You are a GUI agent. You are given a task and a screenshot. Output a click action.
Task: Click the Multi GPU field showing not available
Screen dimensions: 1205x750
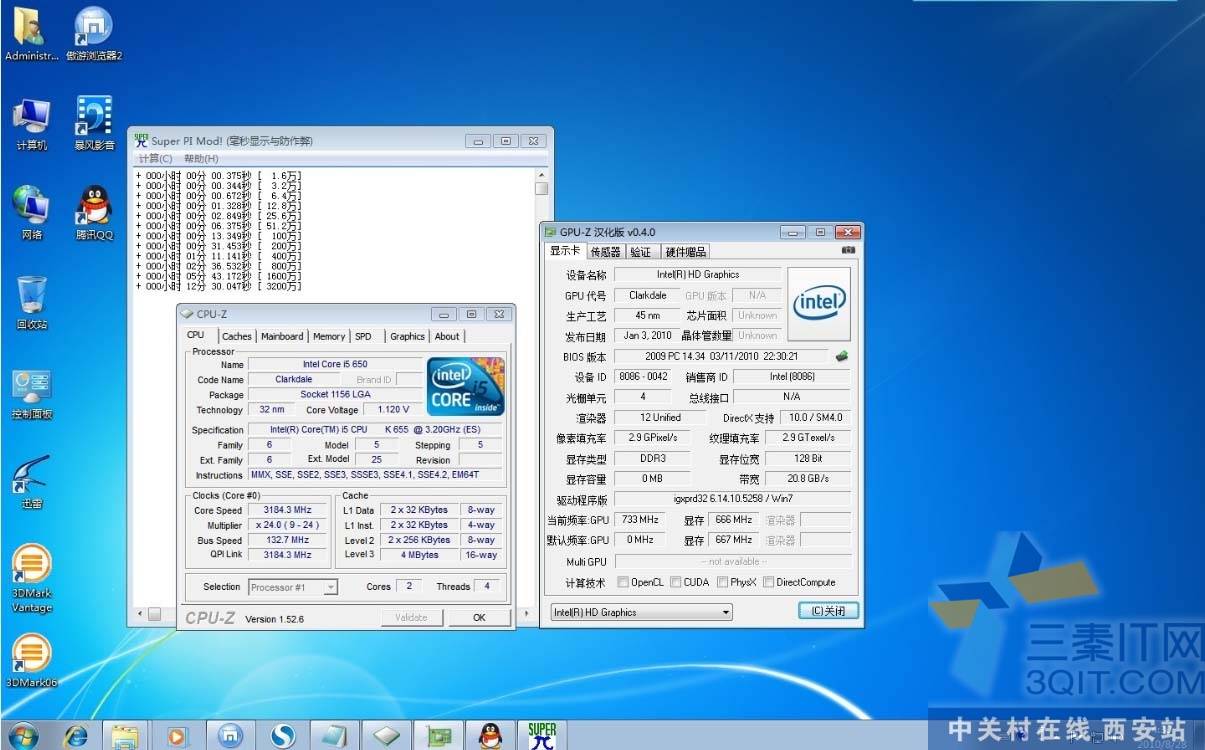pos(733,562)
